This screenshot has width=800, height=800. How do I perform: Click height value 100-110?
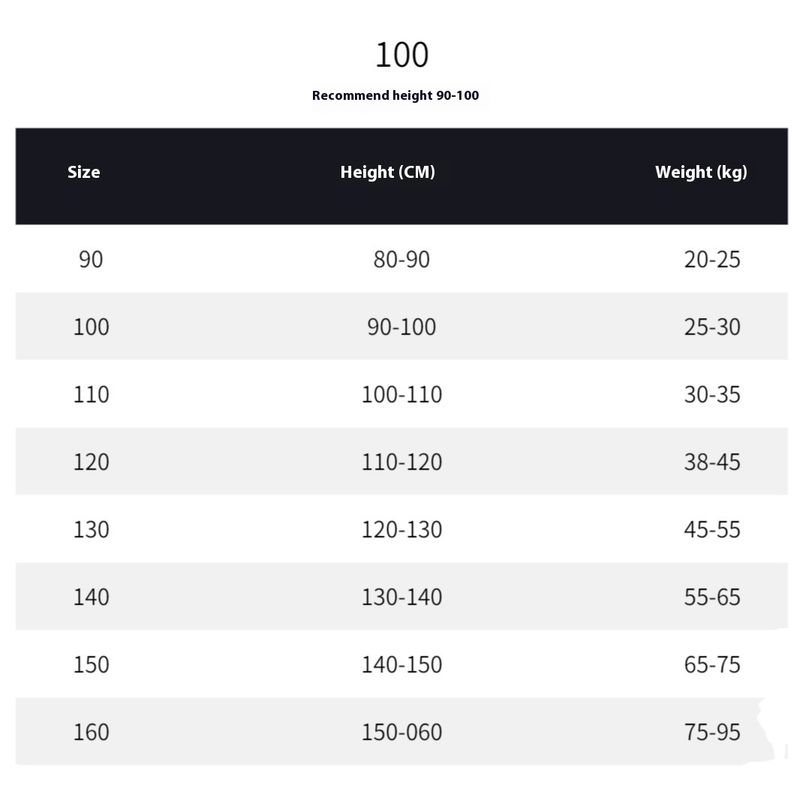coord(401,395)
